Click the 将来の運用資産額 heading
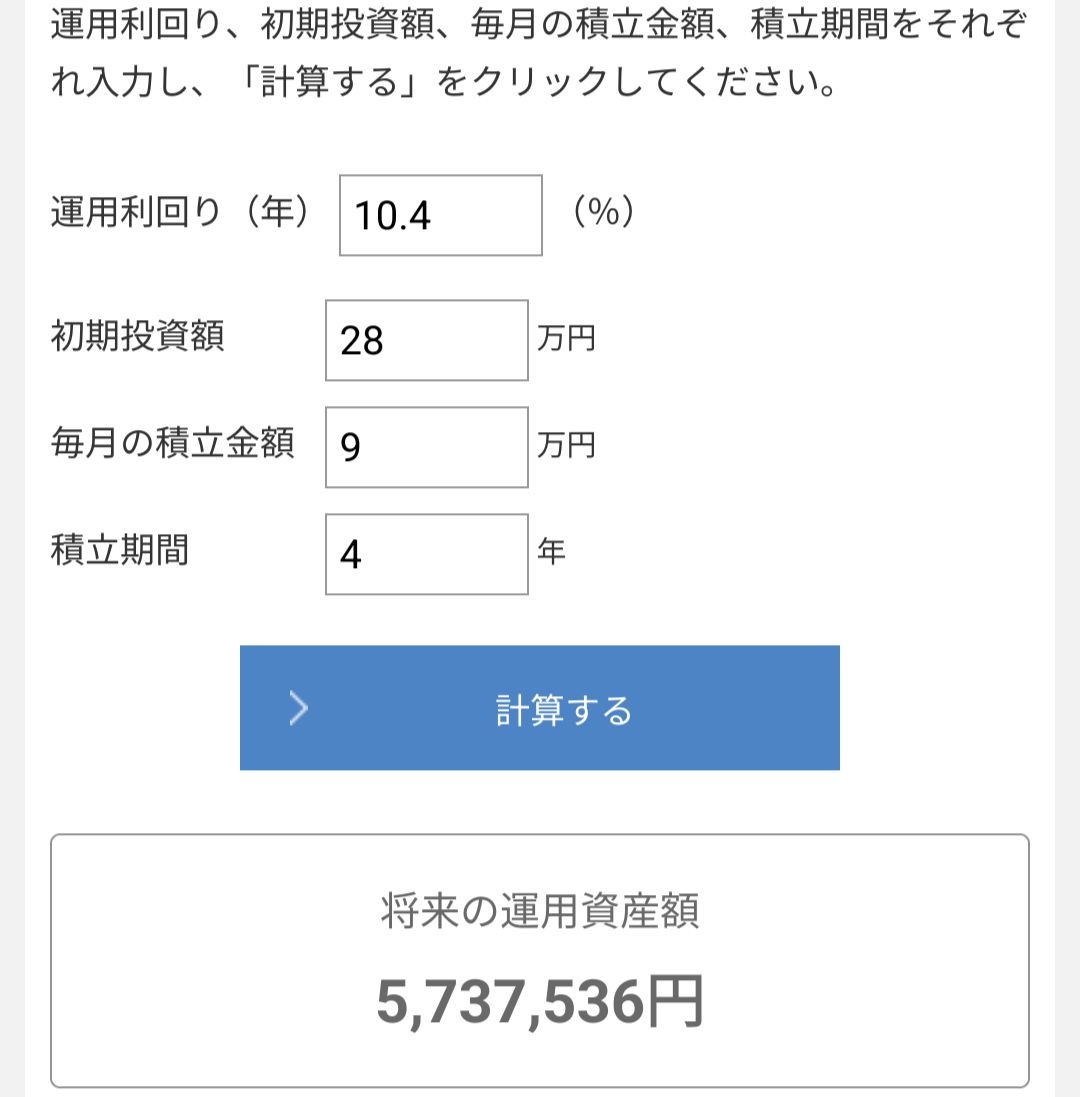 tap(539, 912)
